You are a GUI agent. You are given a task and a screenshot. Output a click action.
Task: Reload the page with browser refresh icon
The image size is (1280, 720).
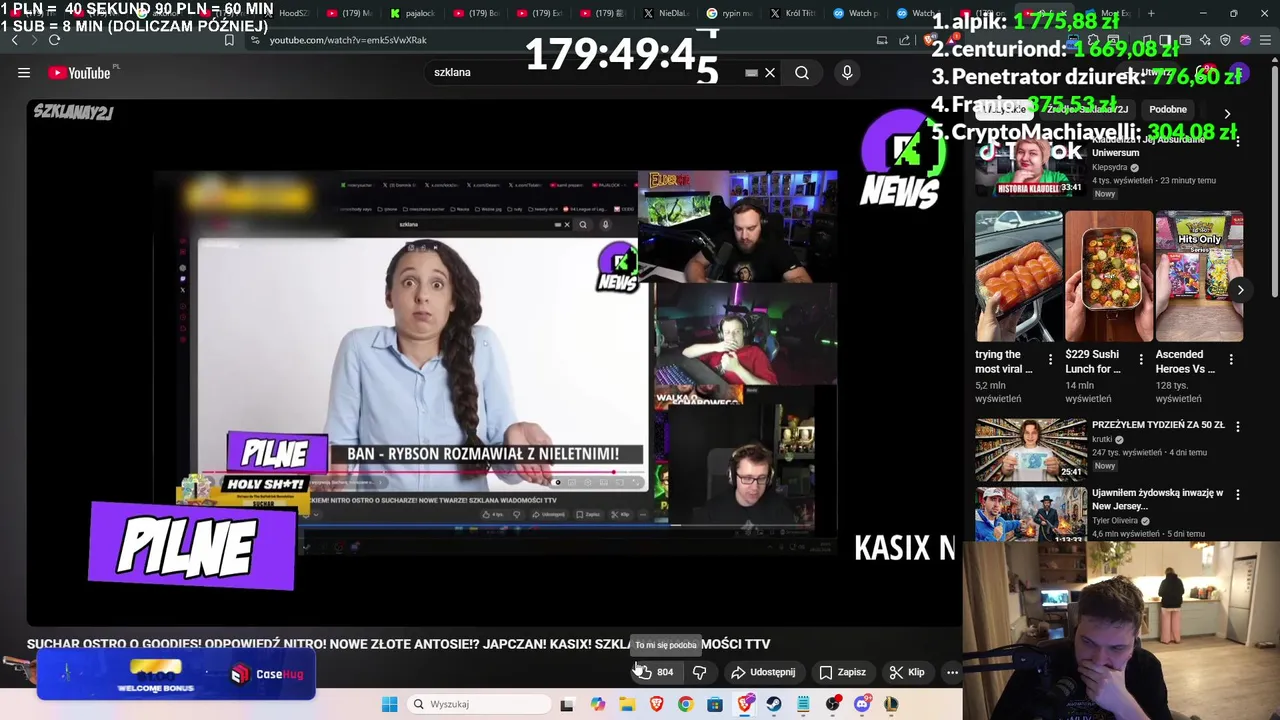(x=54, y=40)
